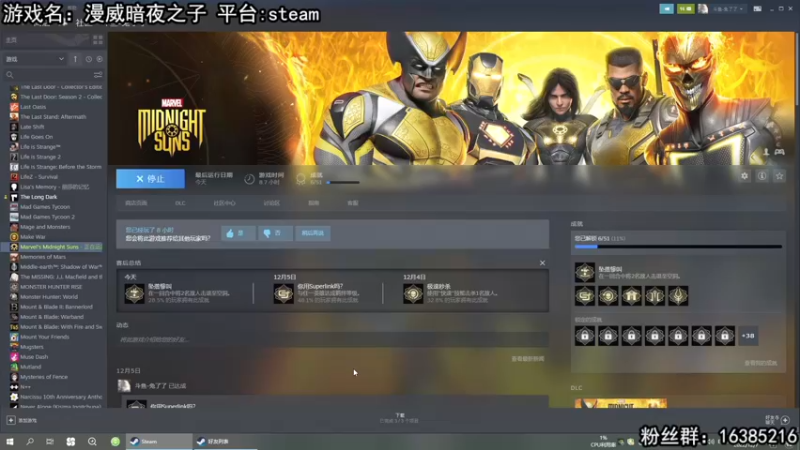
Task: Select Mage and Monsters game
Action: [45, 227]
